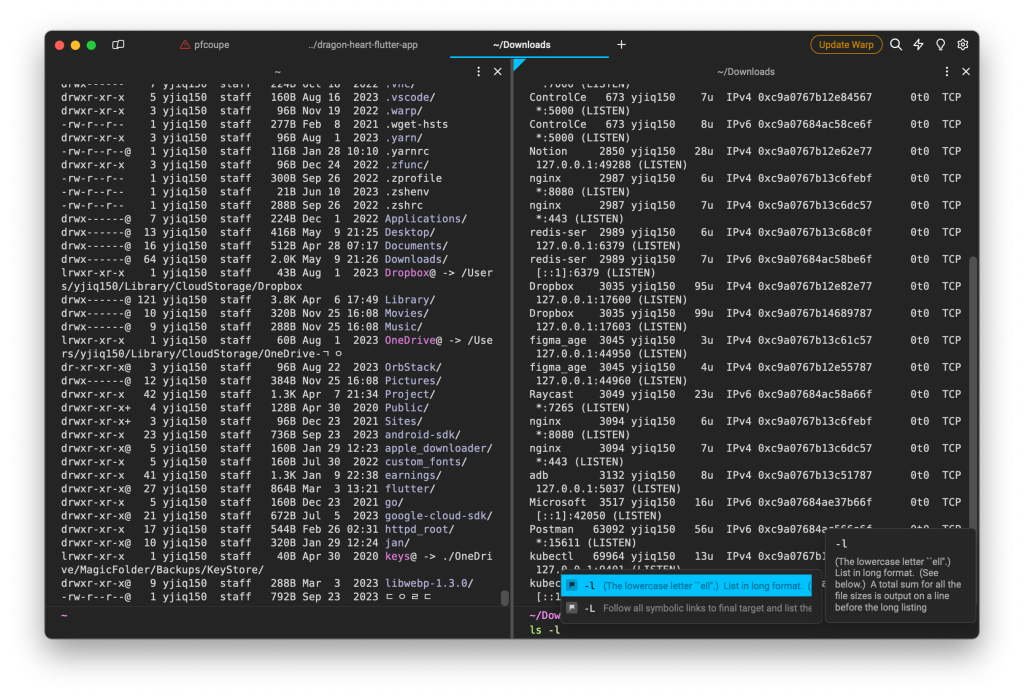
Task: Click the Desktop/ directory name
Action: tap(410, 232)
